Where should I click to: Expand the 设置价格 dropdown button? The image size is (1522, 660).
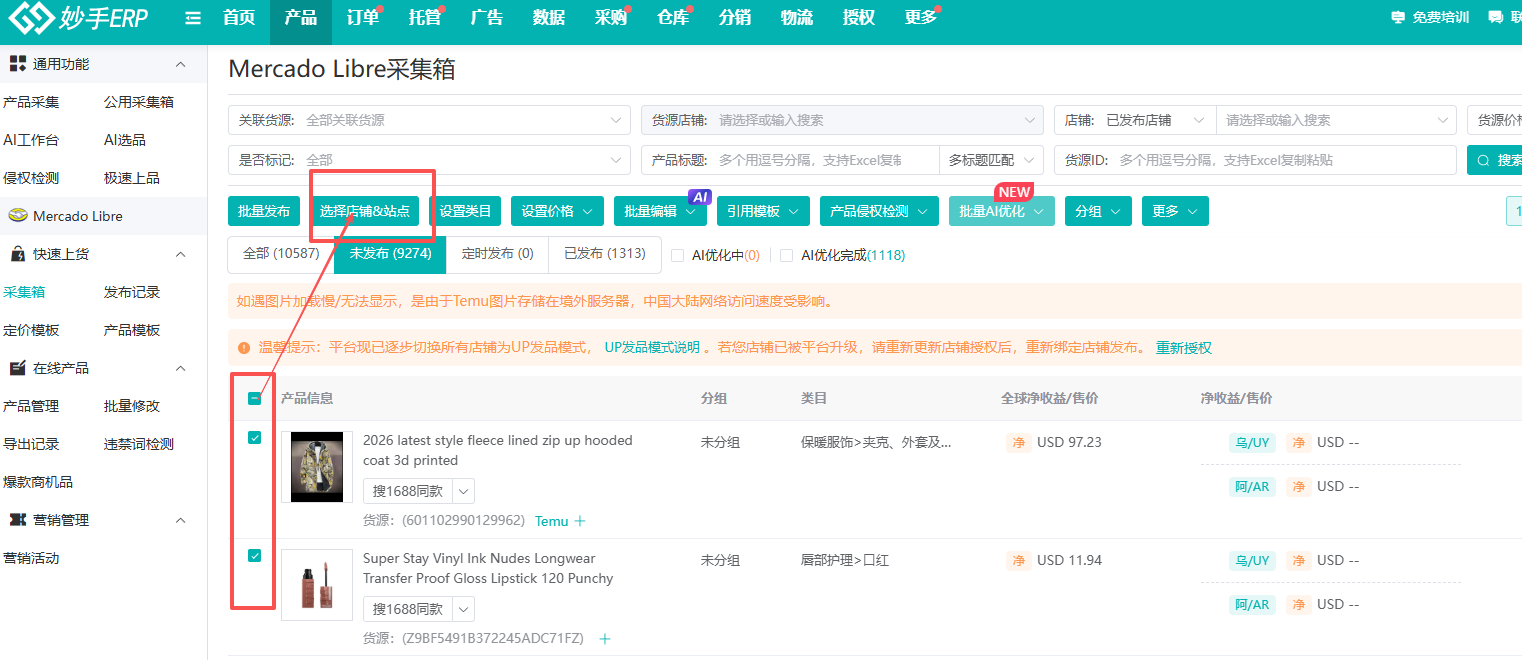[557, 211]
